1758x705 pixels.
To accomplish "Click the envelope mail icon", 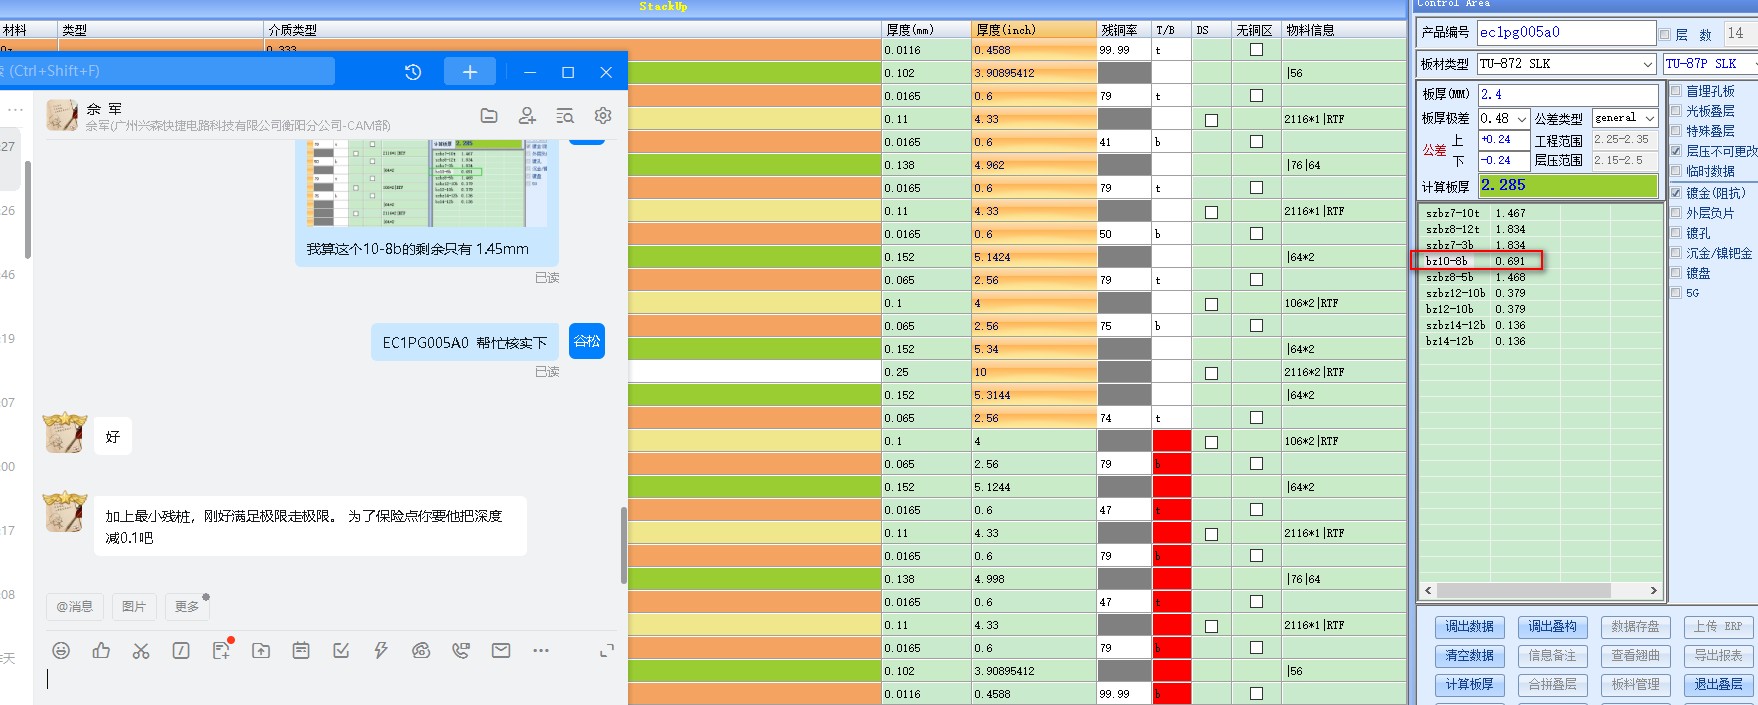I will 501,651.
